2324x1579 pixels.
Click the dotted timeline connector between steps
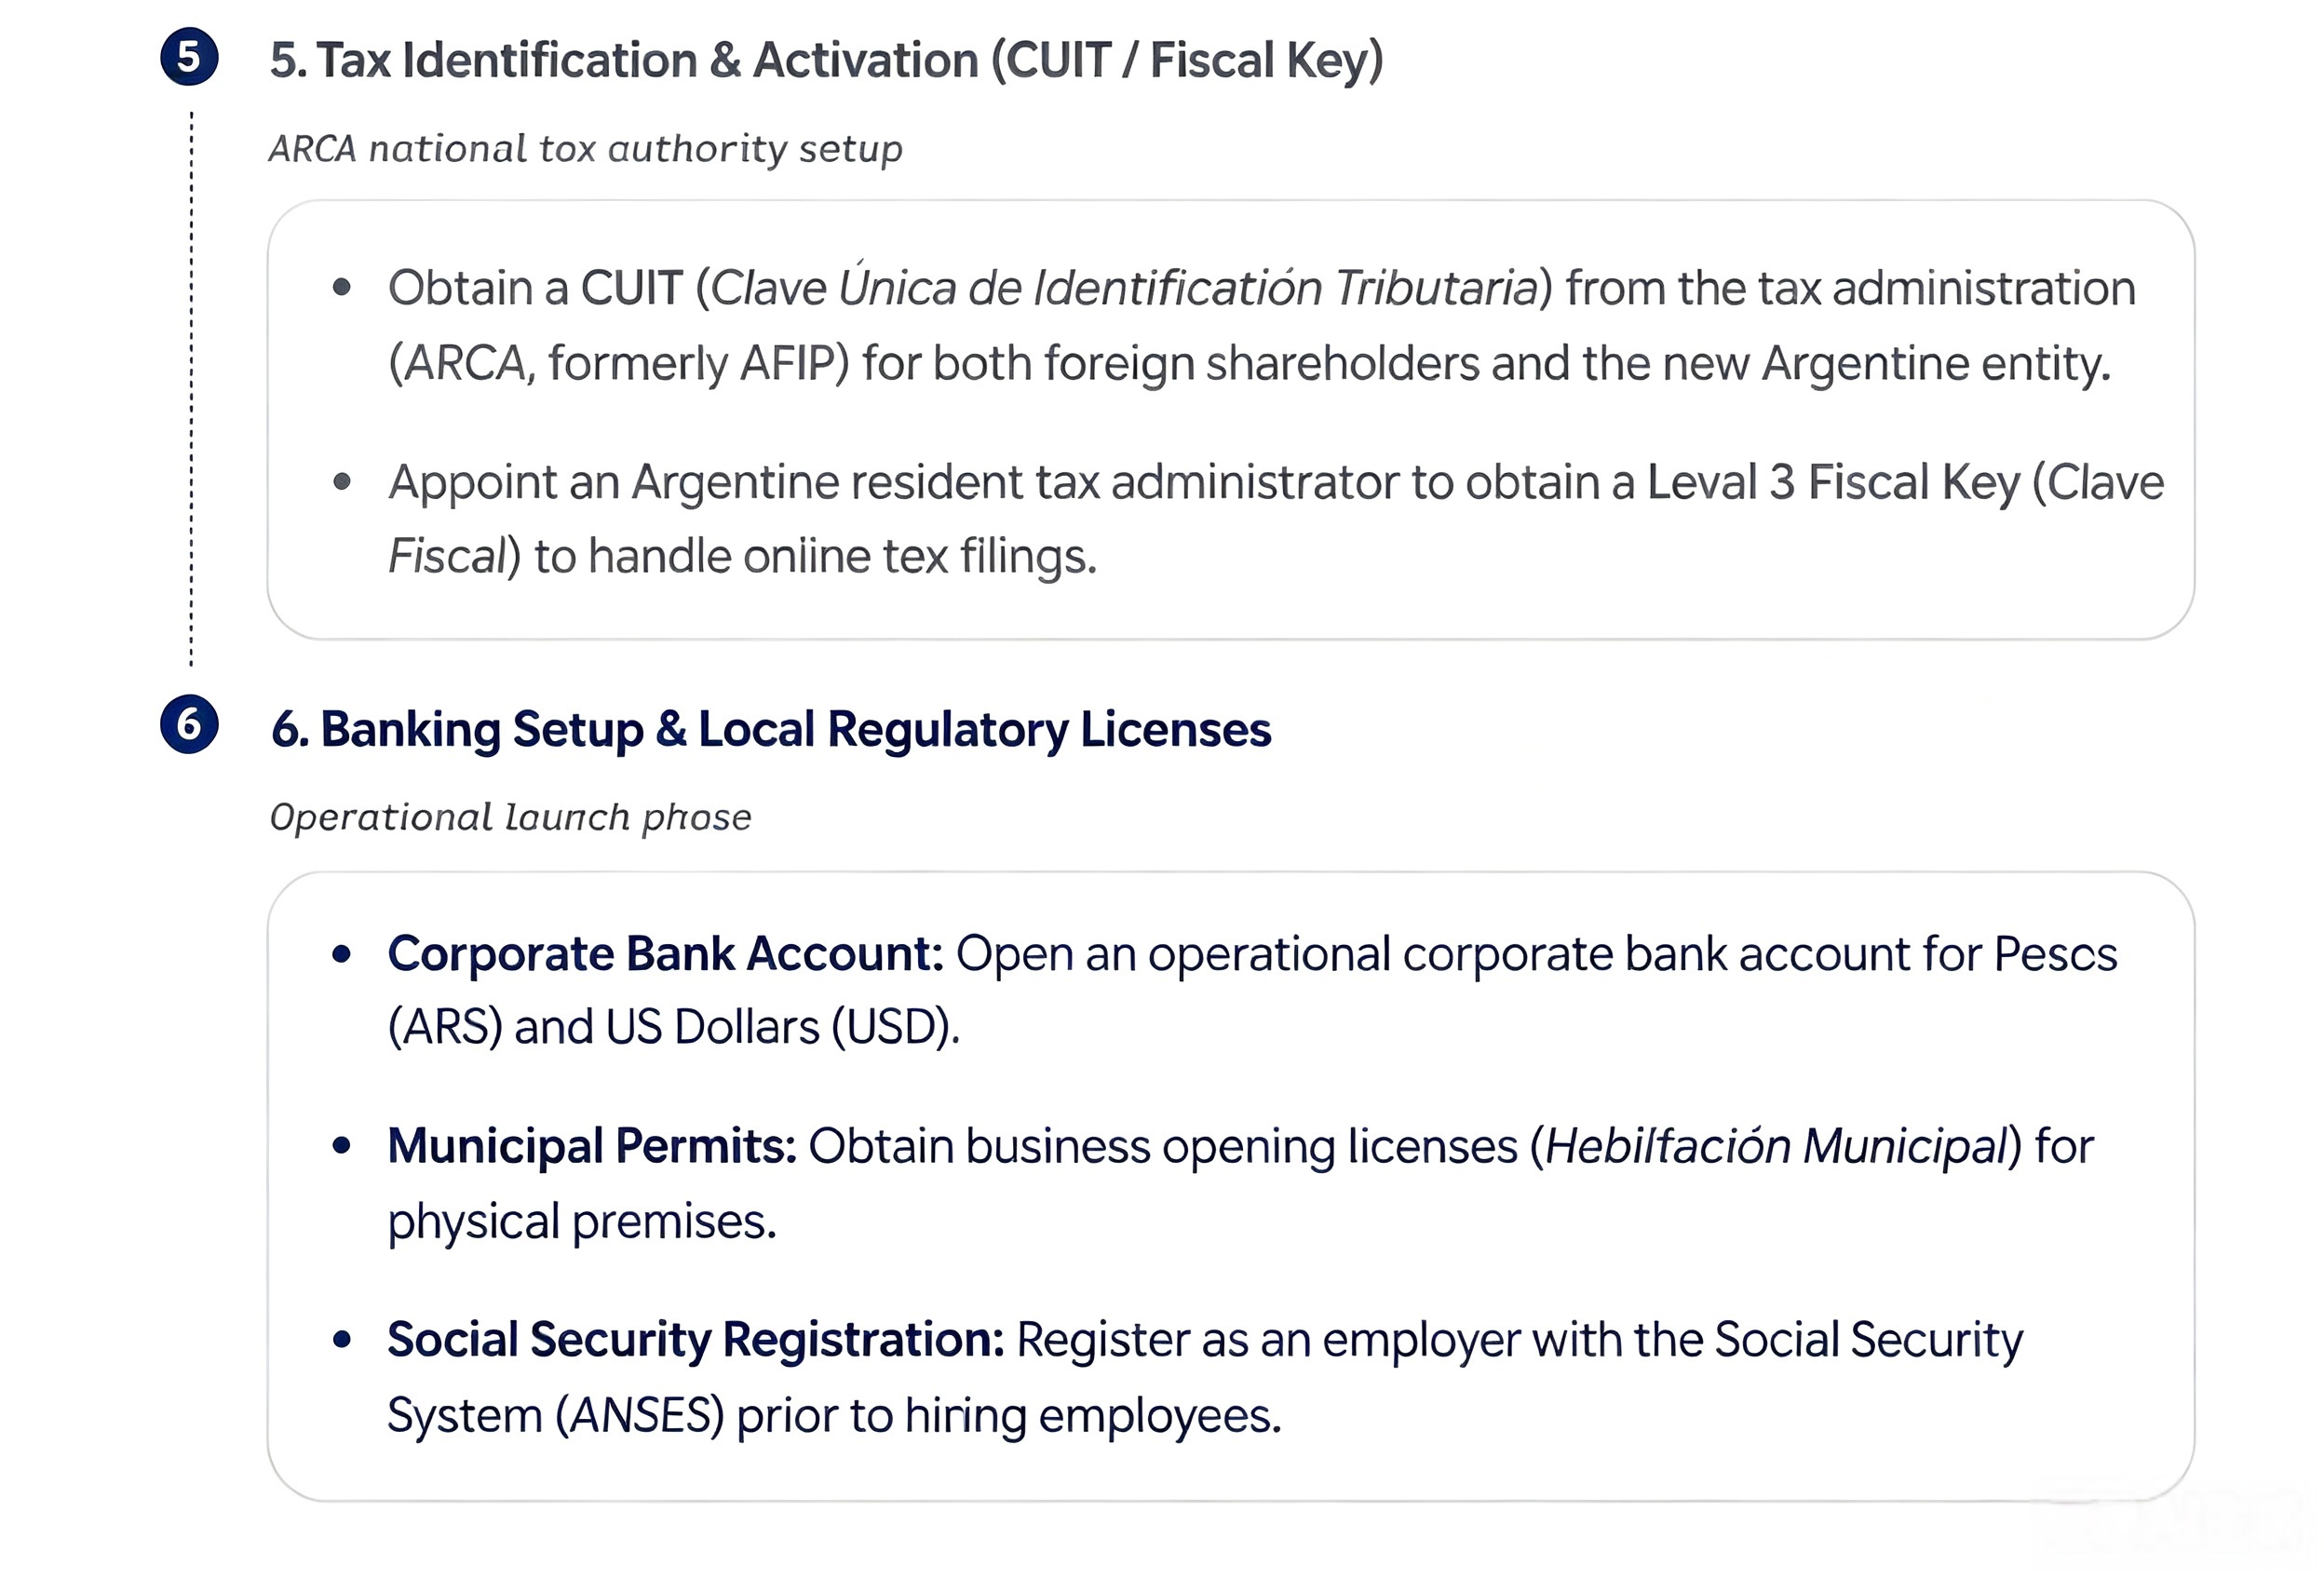tap(191, 388)
